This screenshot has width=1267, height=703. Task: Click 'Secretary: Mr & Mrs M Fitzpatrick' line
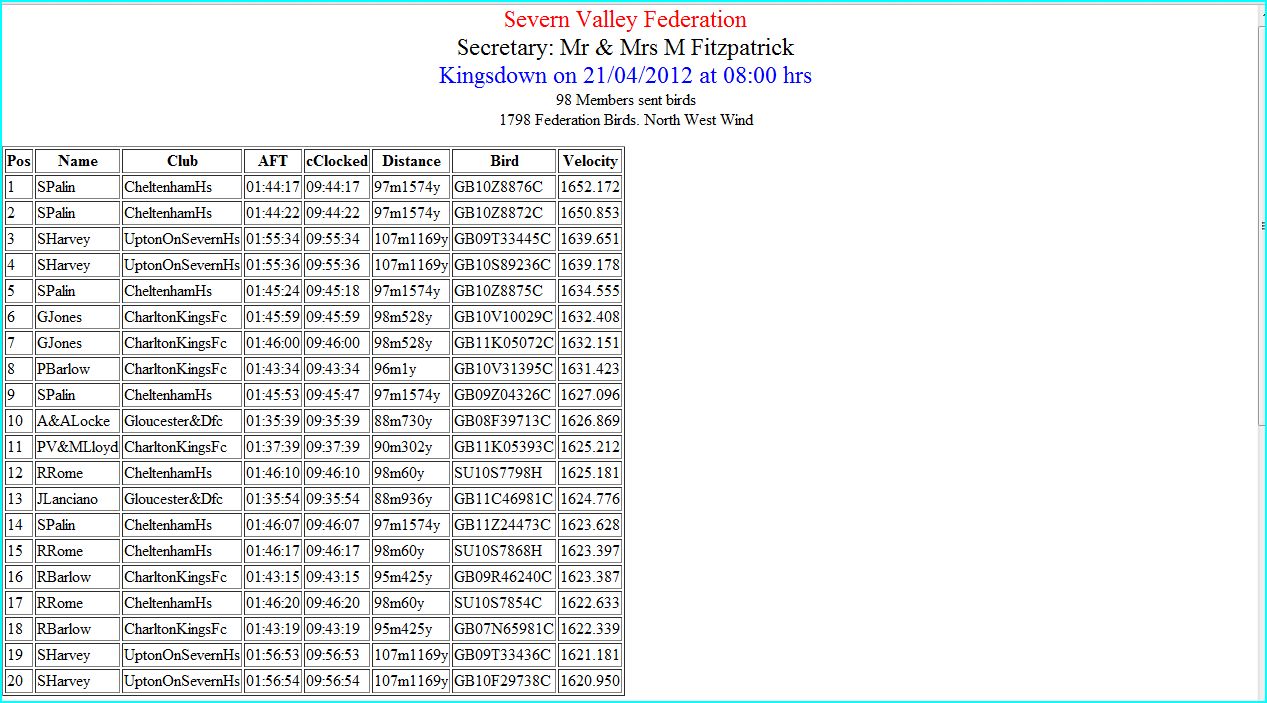point(625,48)
